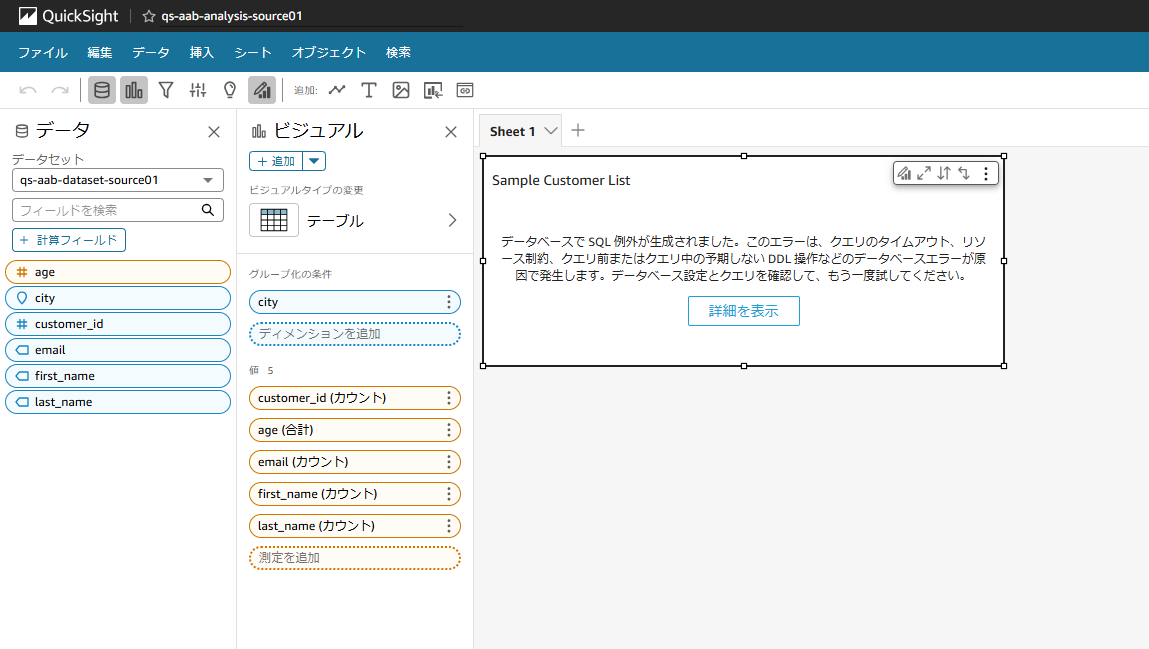Open the ファイル menu
The image size is (1149, 649).
[42, 52]
